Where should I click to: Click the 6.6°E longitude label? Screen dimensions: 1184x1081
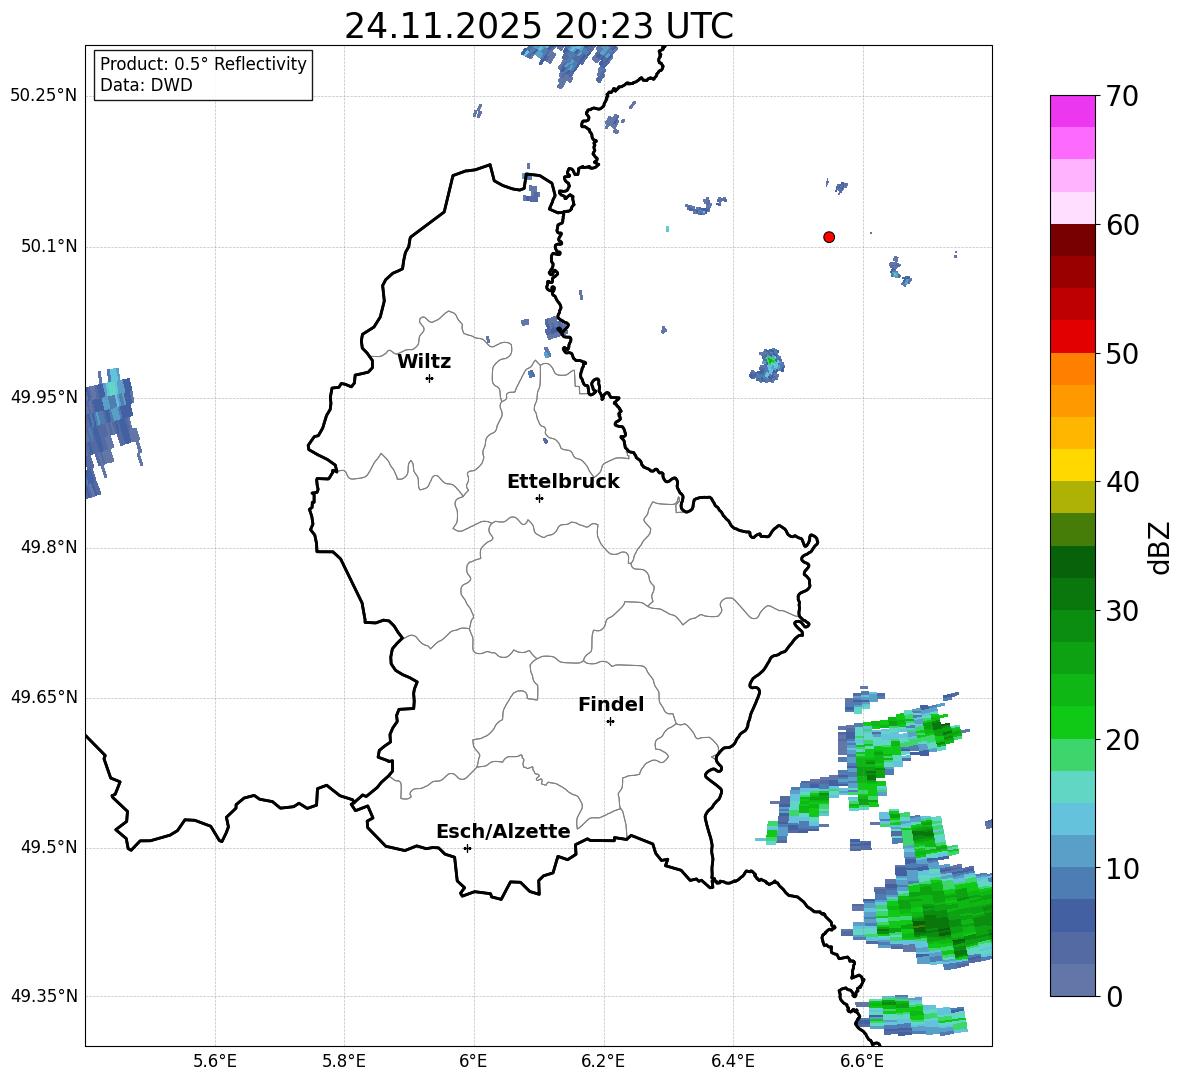click(x=862, y=1061)
